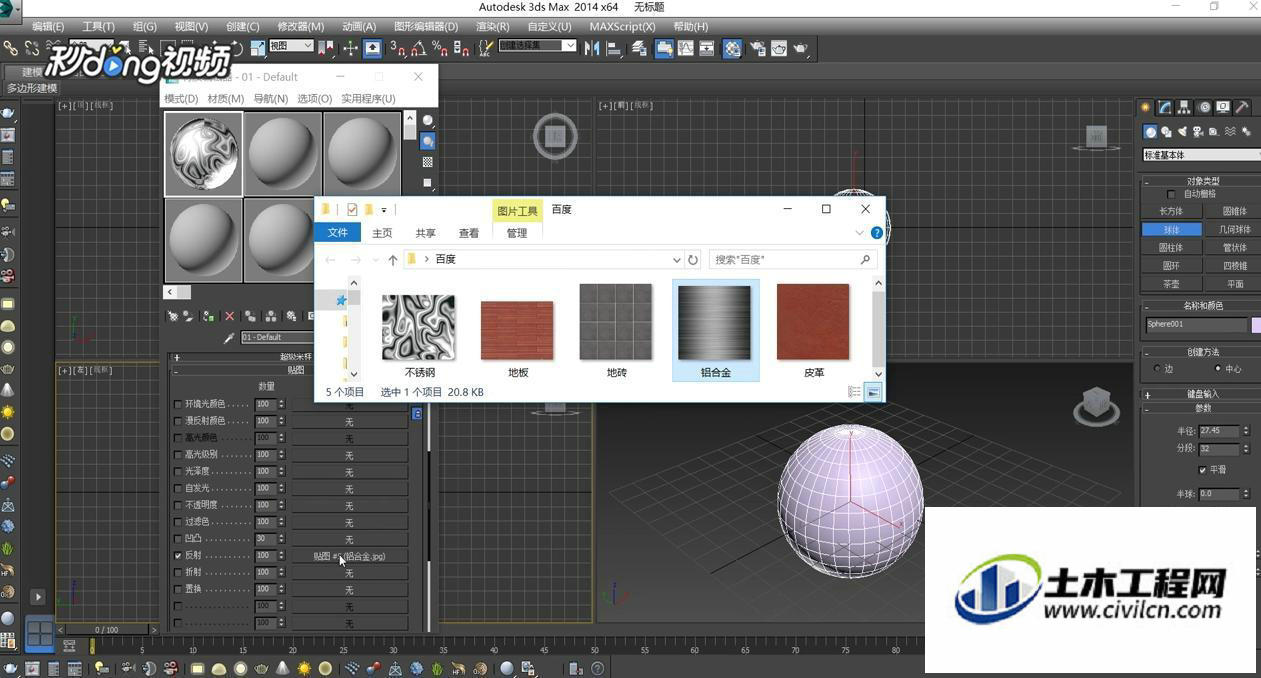The width and height of the screenshot is (1261, 678).
Task: Enable the 凹凸 map checkbox
Action: click(178, 539)
